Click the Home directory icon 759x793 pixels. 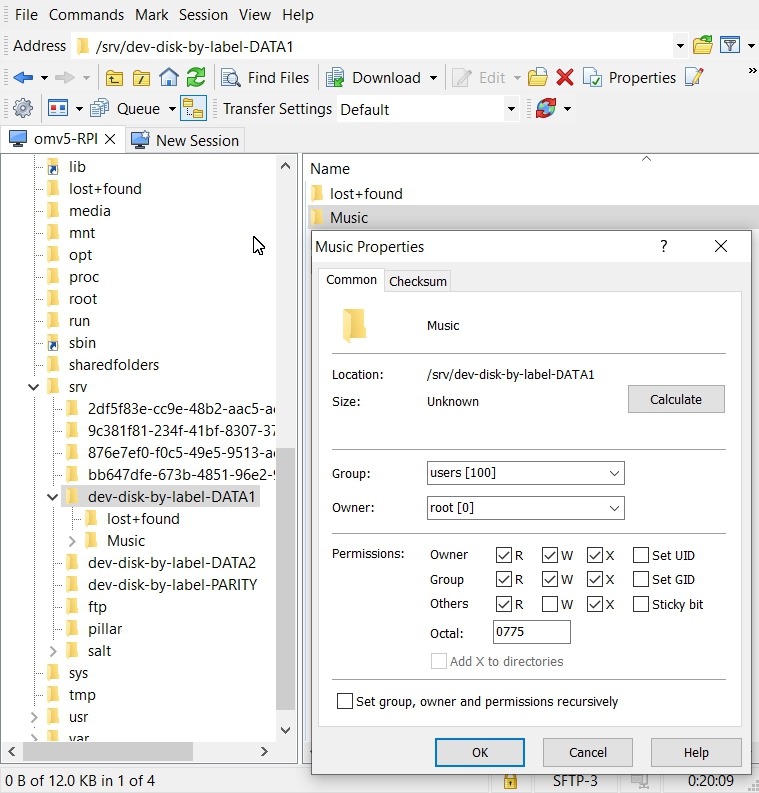point(169,78)
